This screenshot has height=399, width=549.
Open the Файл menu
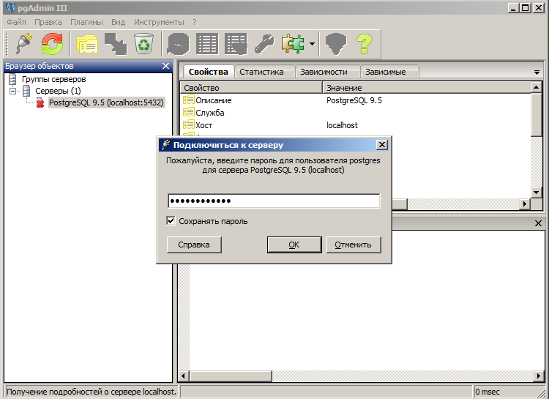(x=16, y=22)
